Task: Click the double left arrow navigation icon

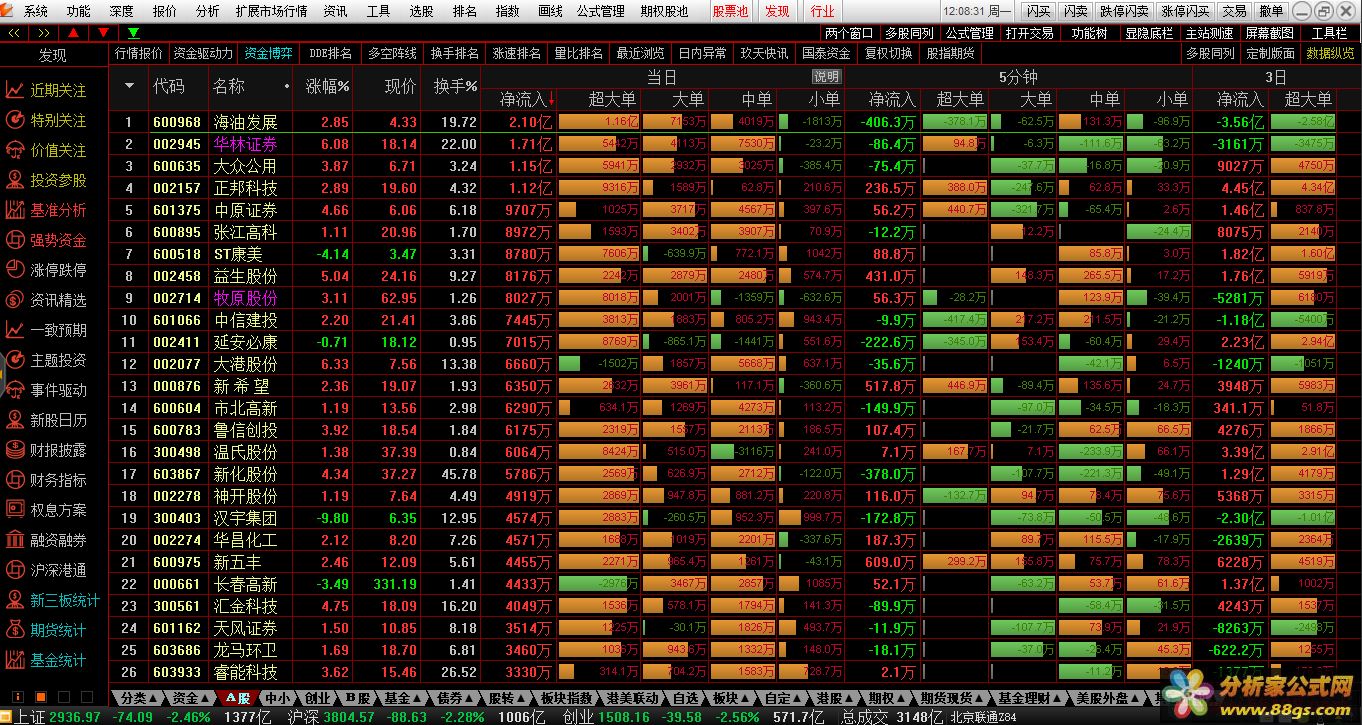Action: (15, 33)
